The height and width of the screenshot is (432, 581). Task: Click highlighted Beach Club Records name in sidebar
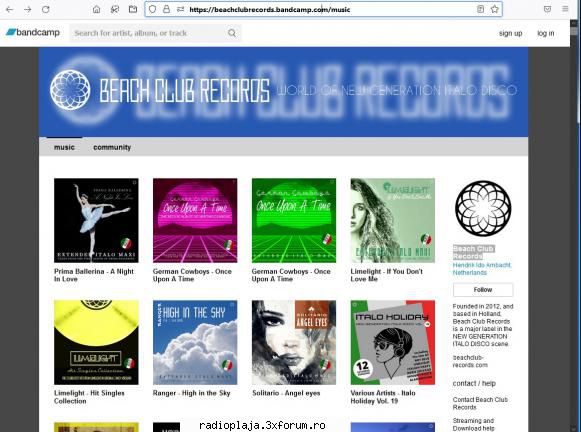[474, 252]
